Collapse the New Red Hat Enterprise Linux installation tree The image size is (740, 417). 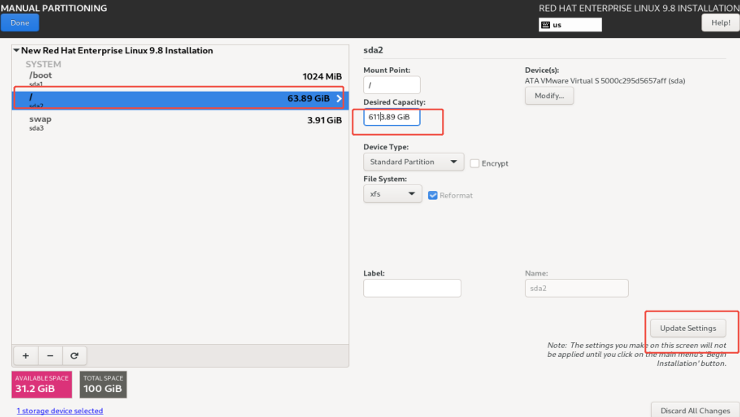coord(17,50)
